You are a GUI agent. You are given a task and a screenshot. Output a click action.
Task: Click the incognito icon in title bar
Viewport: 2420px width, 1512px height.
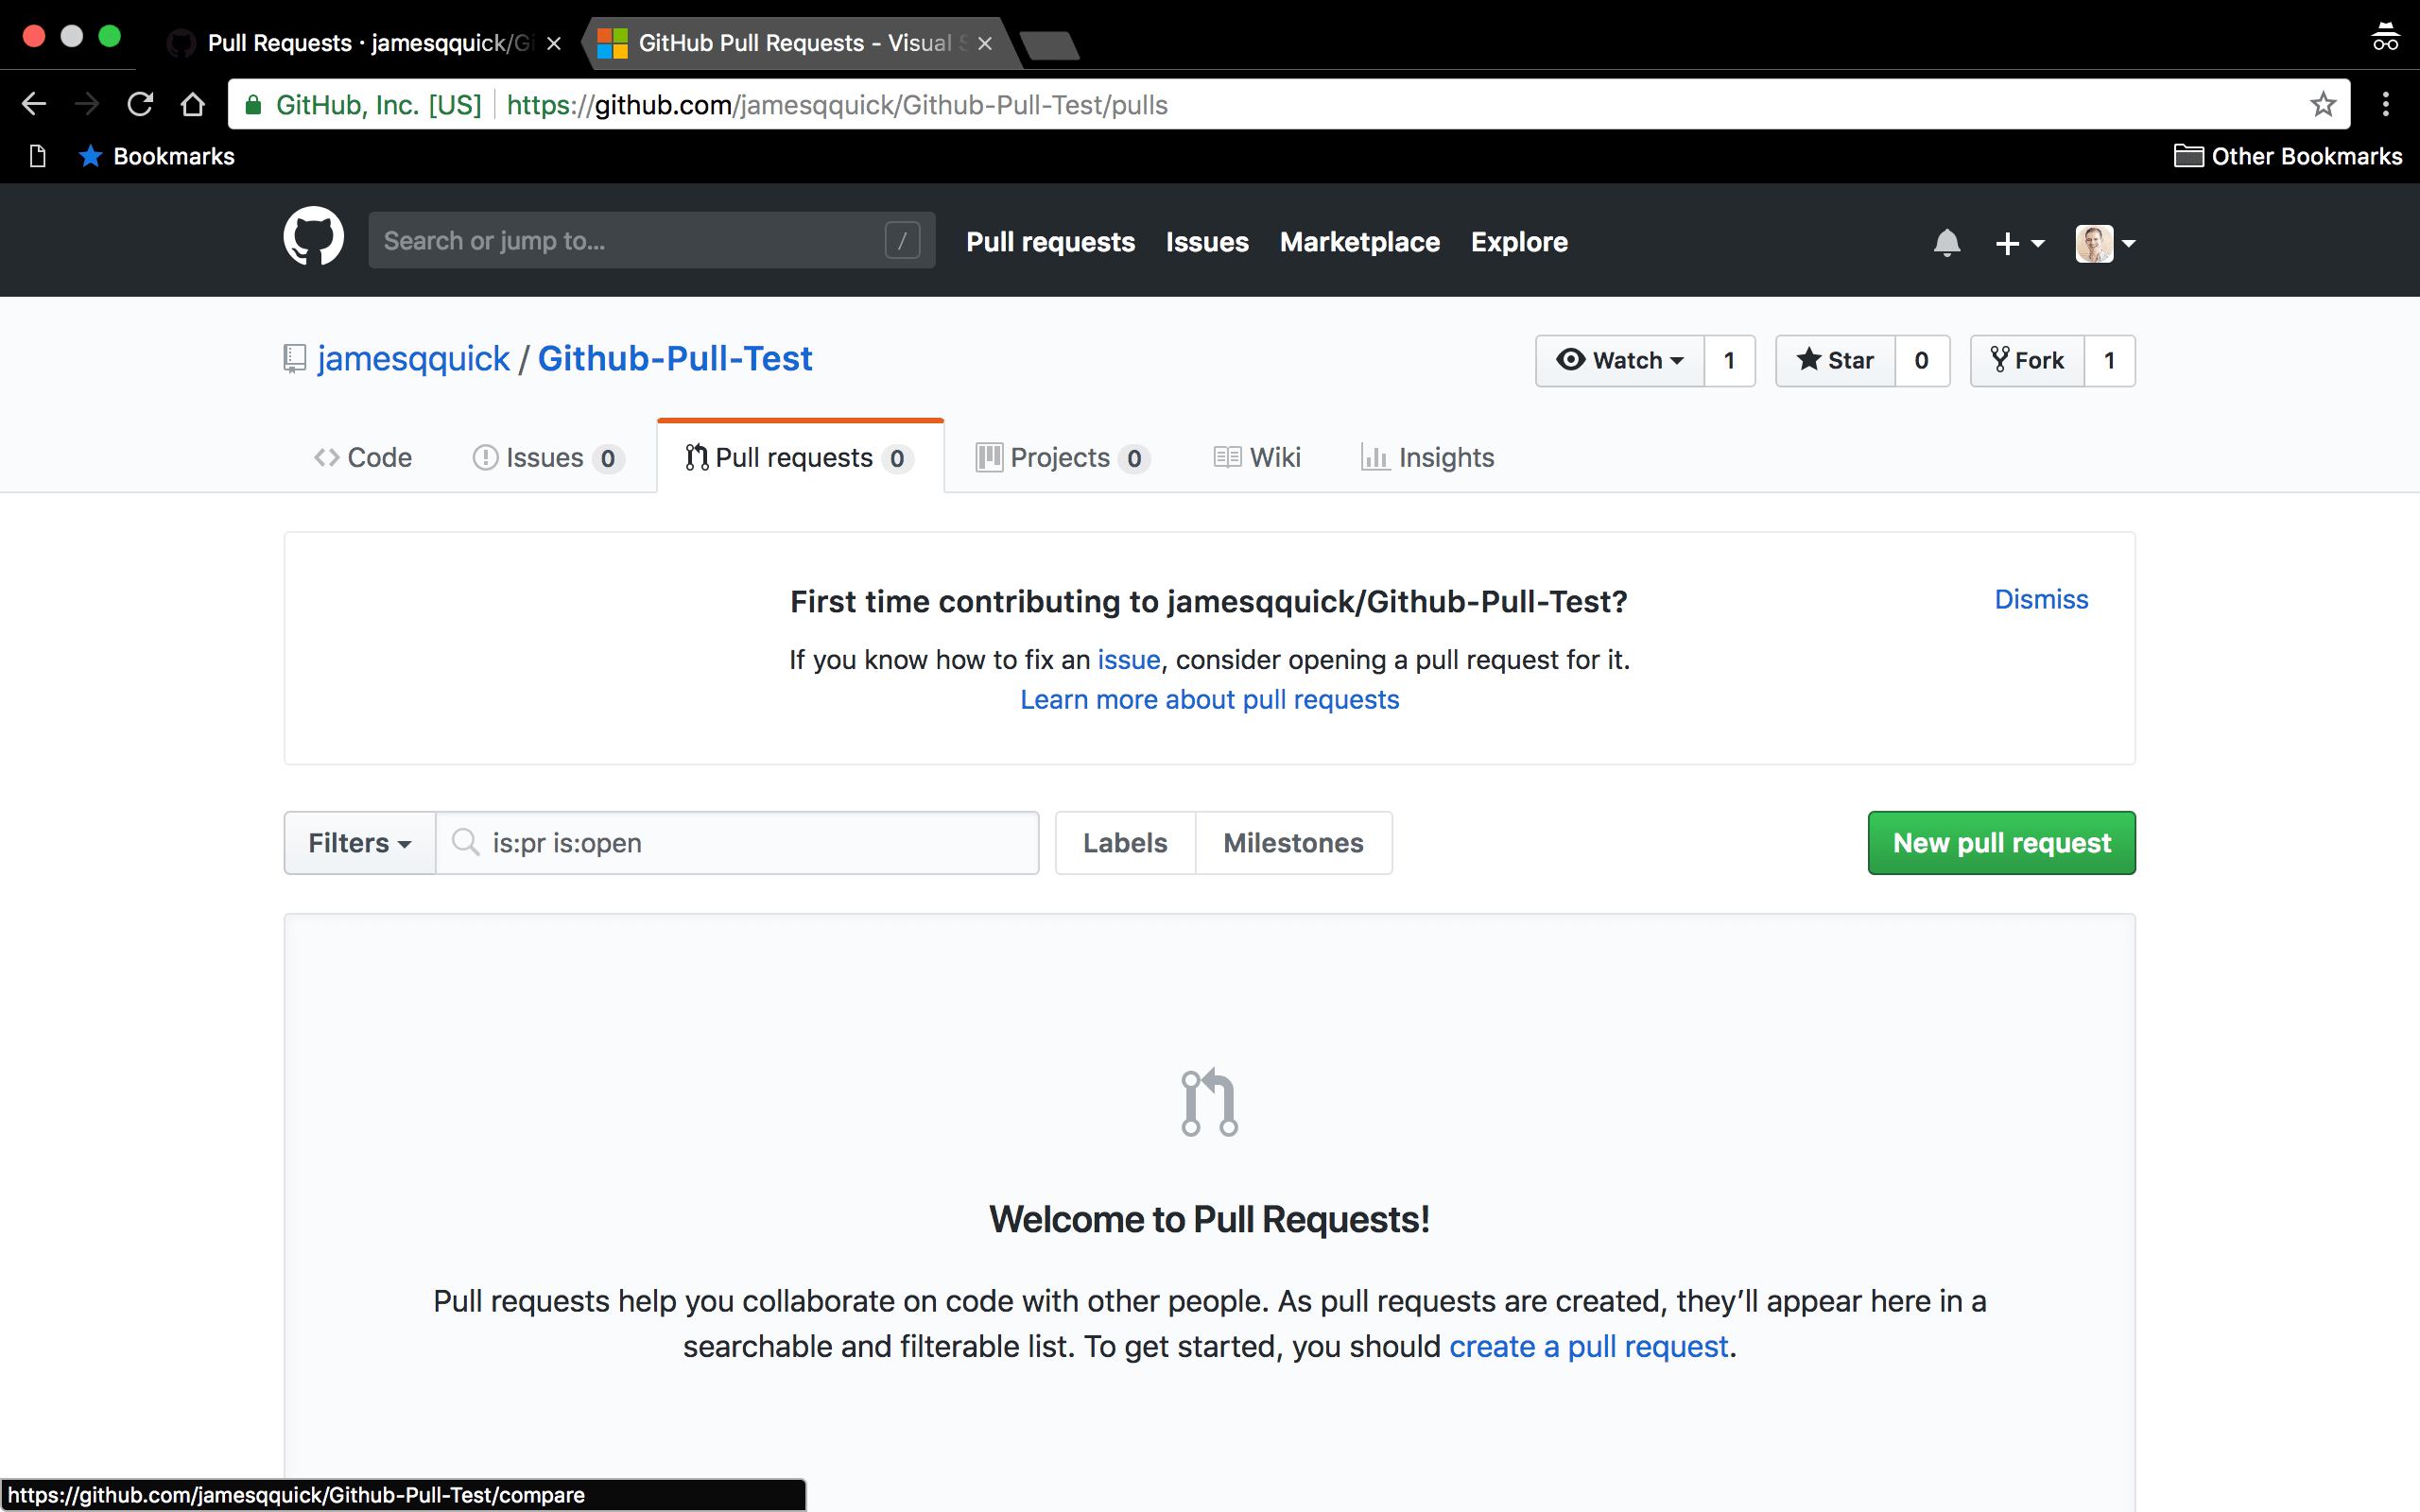tap(2385, 37)
